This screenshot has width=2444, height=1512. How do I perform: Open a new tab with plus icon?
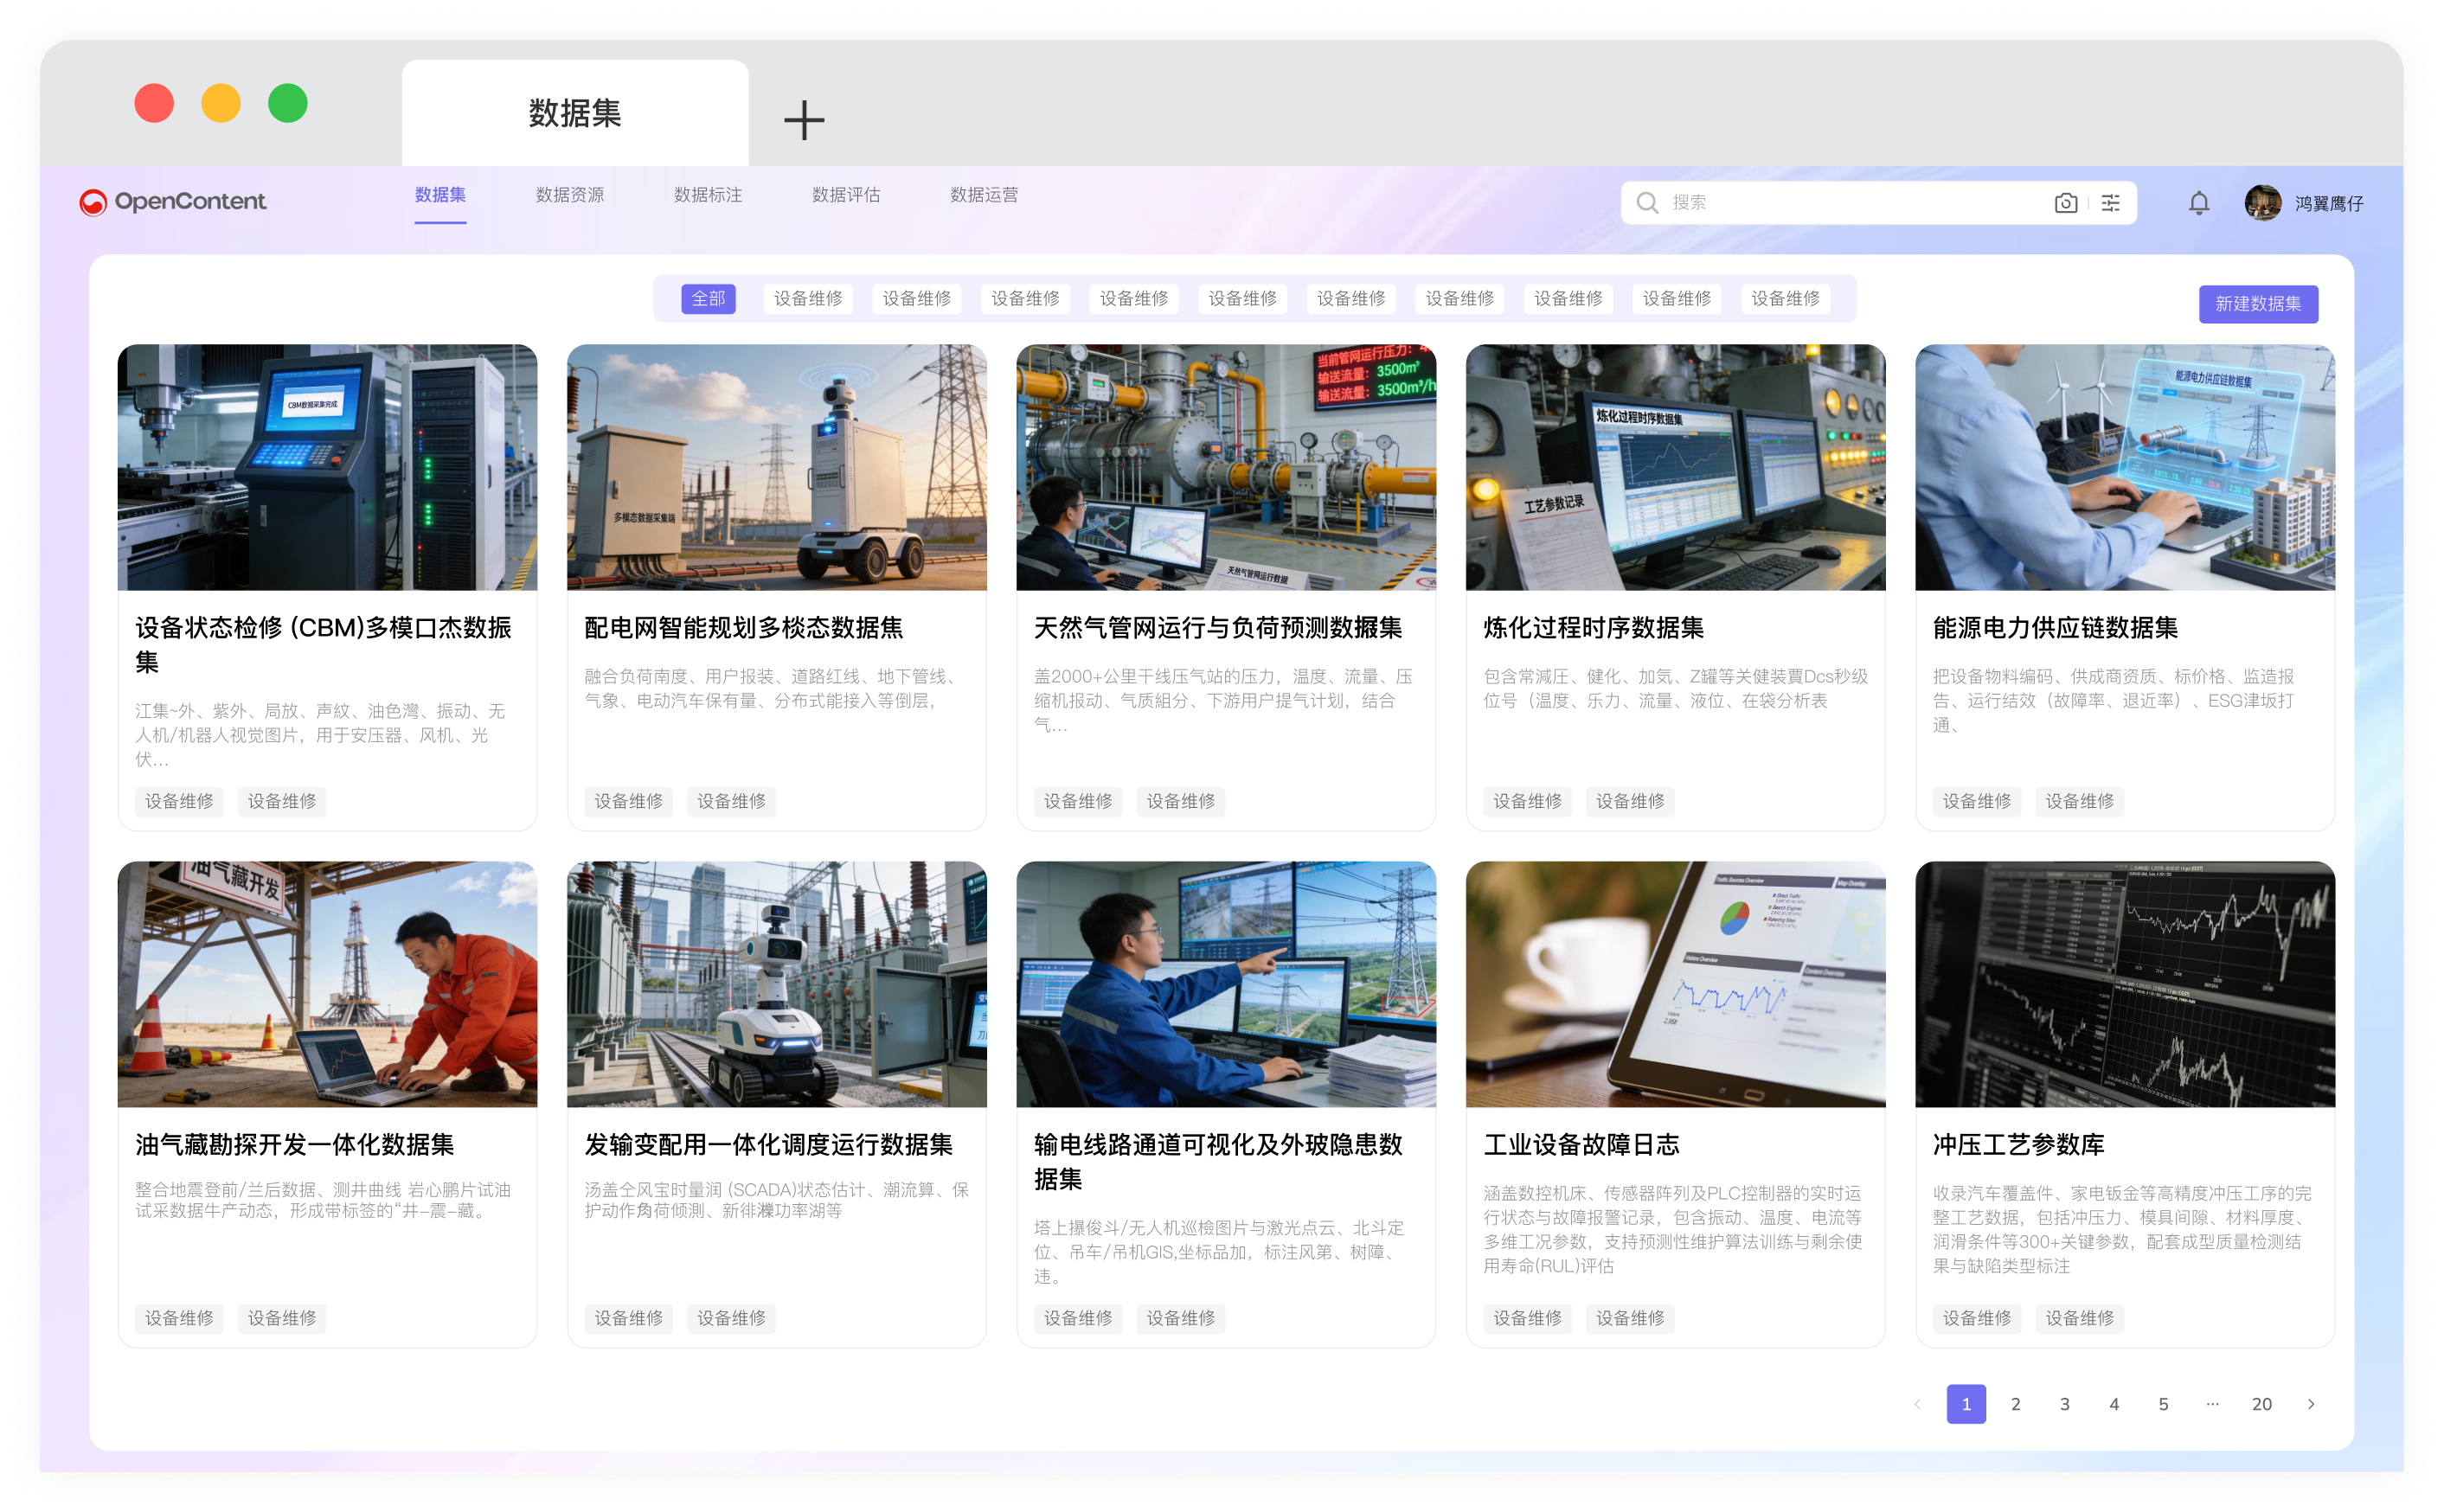tap(804, 120)
